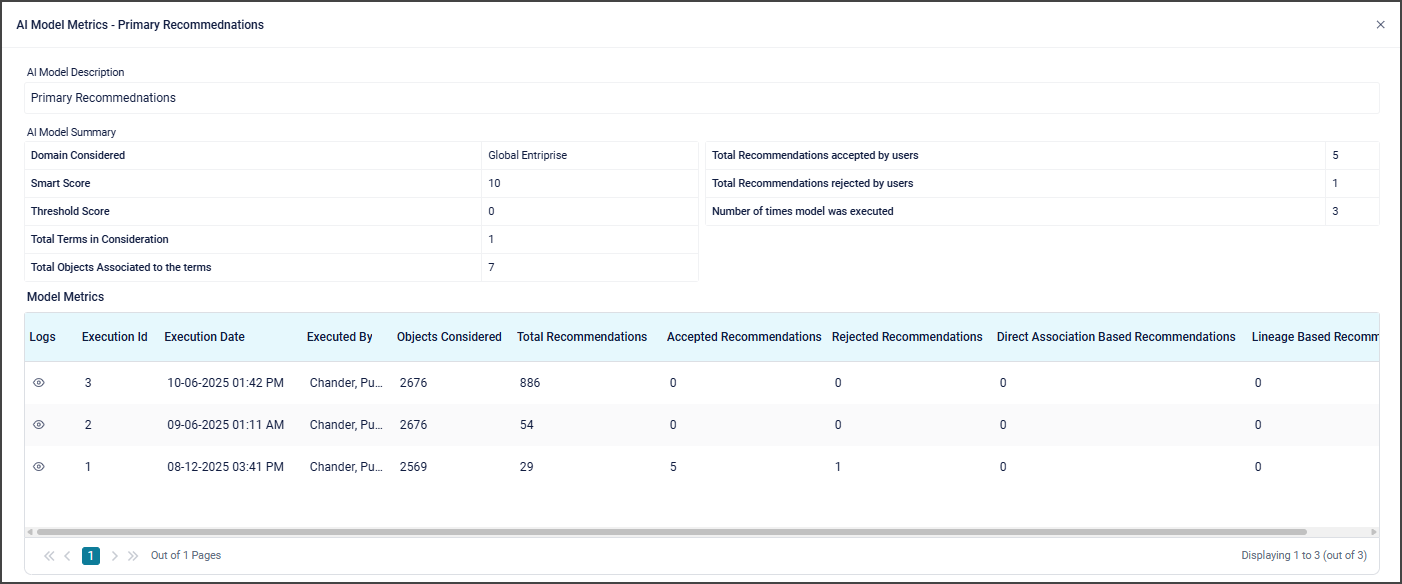
Task: Click the Executed By column header
Action: pos(339,337)
